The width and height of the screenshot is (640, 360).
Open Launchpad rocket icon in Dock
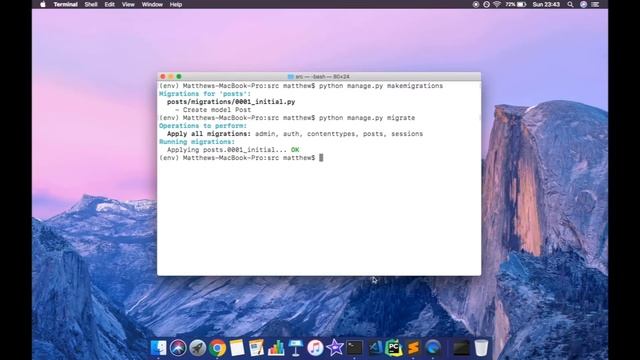(x=198, y=348)
